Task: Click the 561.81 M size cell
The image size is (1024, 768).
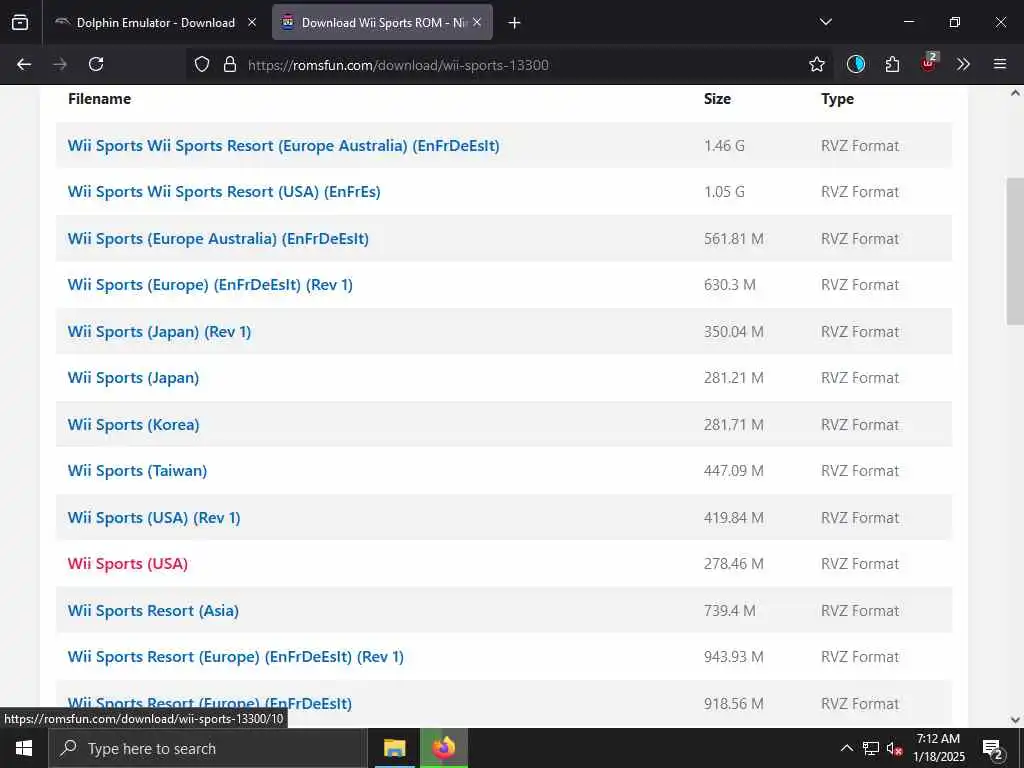Action: pyautogui.click(x=733, y=238)
